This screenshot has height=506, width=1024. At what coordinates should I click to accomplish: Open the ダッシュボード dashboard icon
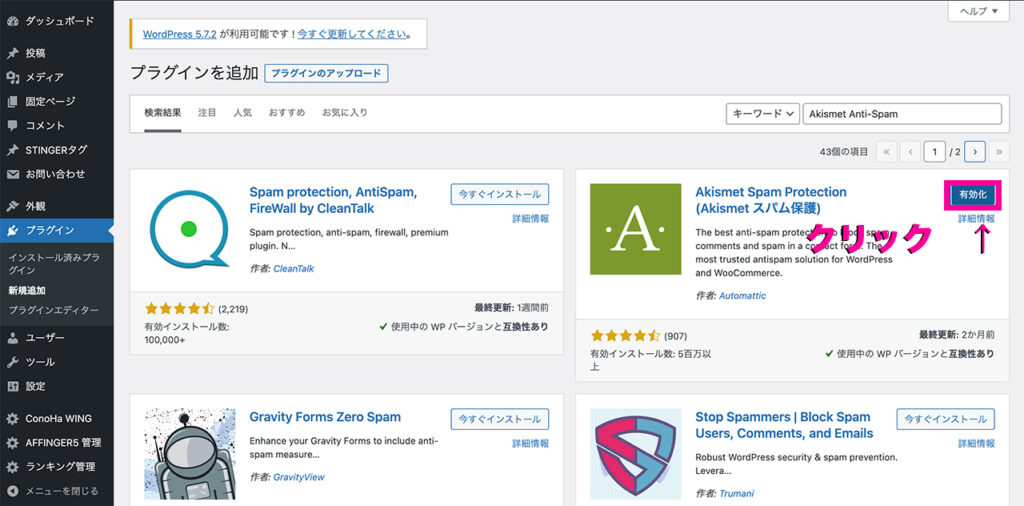12,21
